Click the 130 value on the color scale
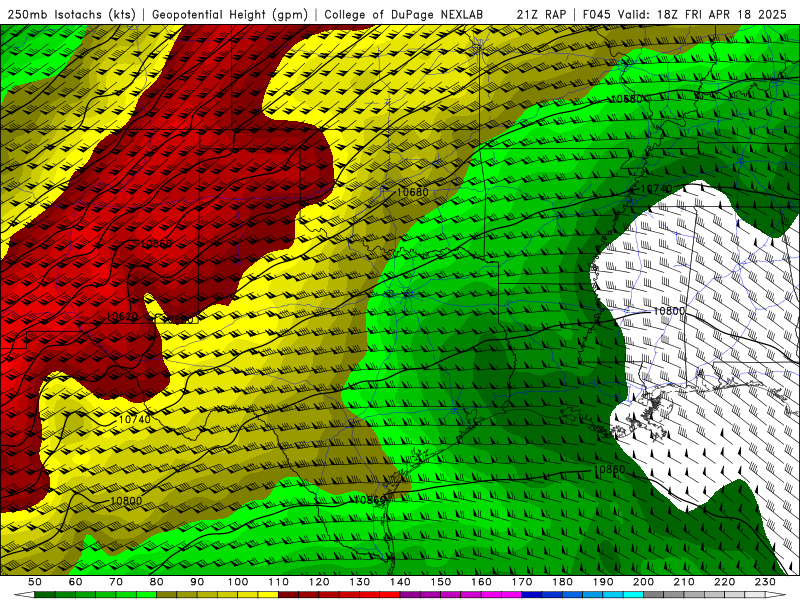This screenshot has width=800, height=600. coord(360,582)
